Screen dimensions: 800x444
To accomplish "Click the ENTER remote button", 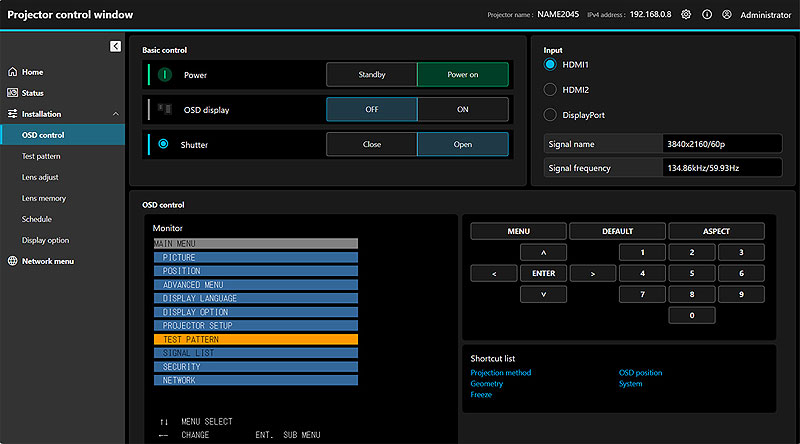I will 543,274.
